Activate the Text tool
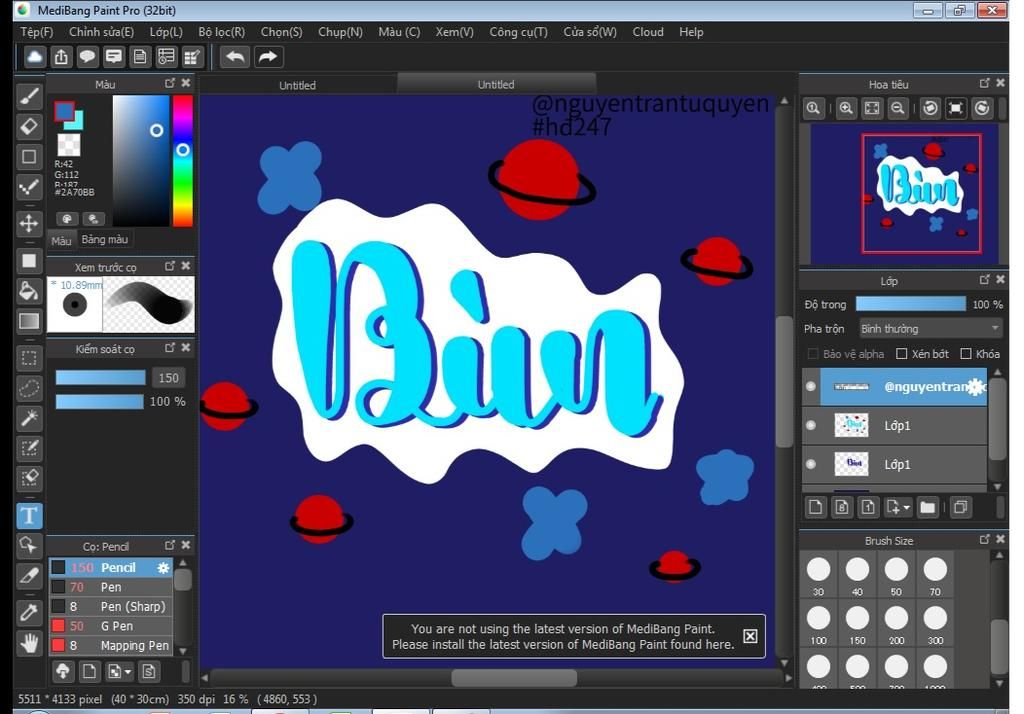 coord(29,515)
